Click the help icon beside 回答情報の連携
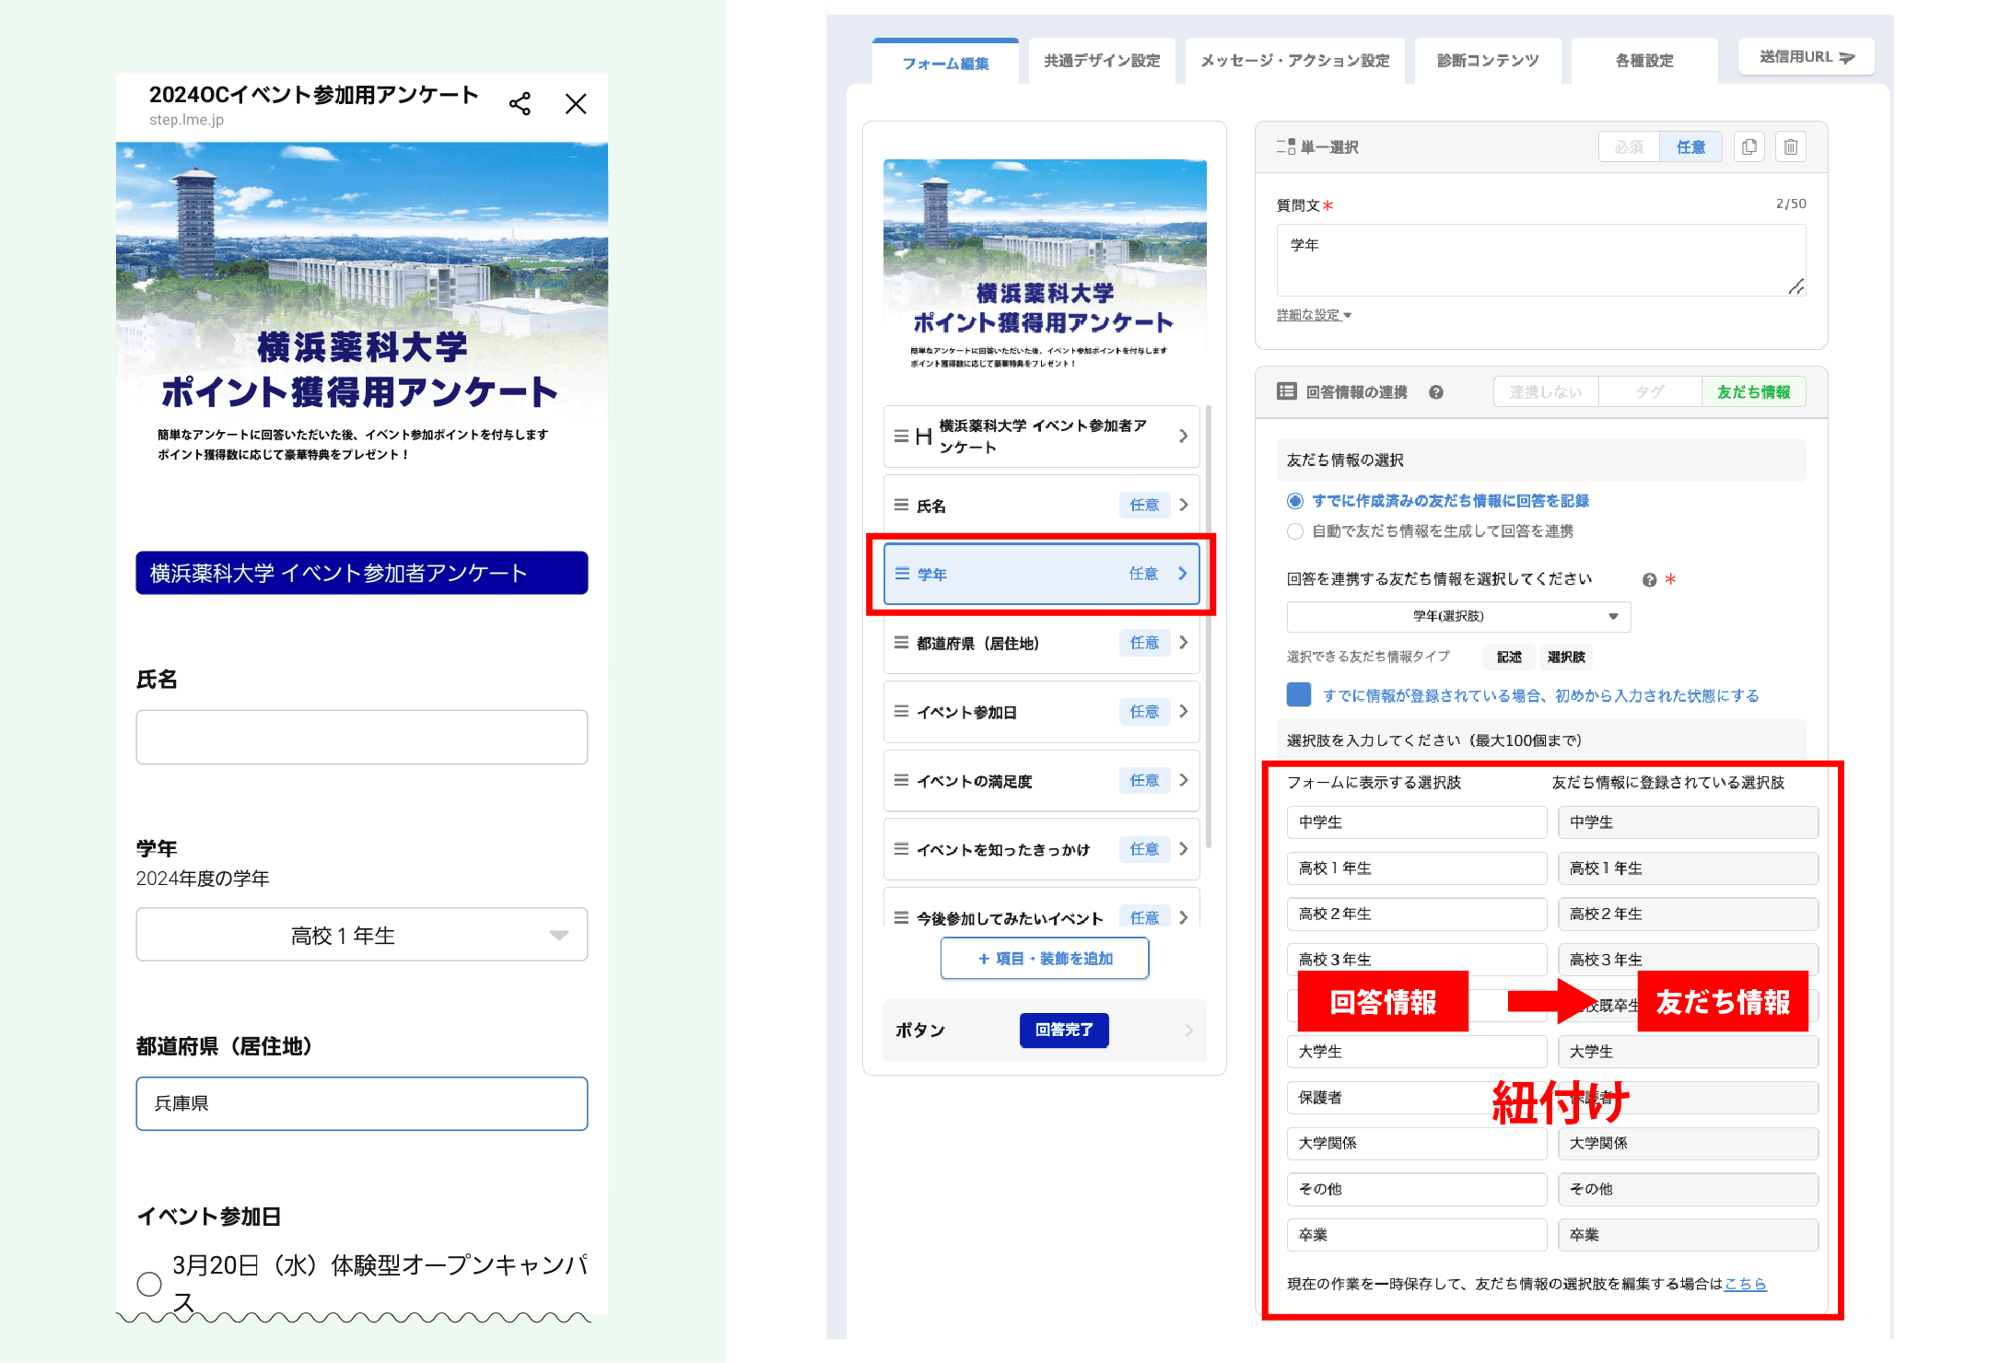Viewport: 2000px width, 1363px height. pos(1436,392)
